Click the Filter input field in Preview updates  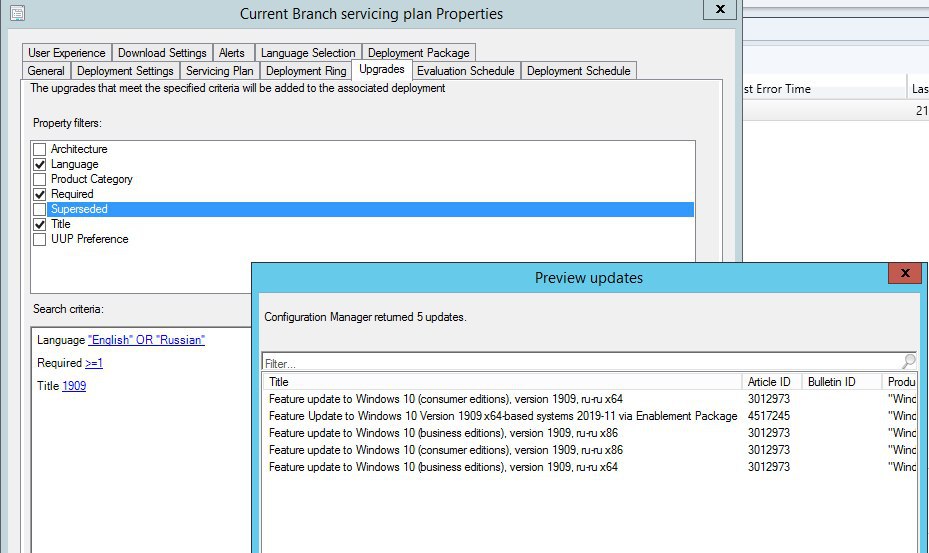point(582,362)
